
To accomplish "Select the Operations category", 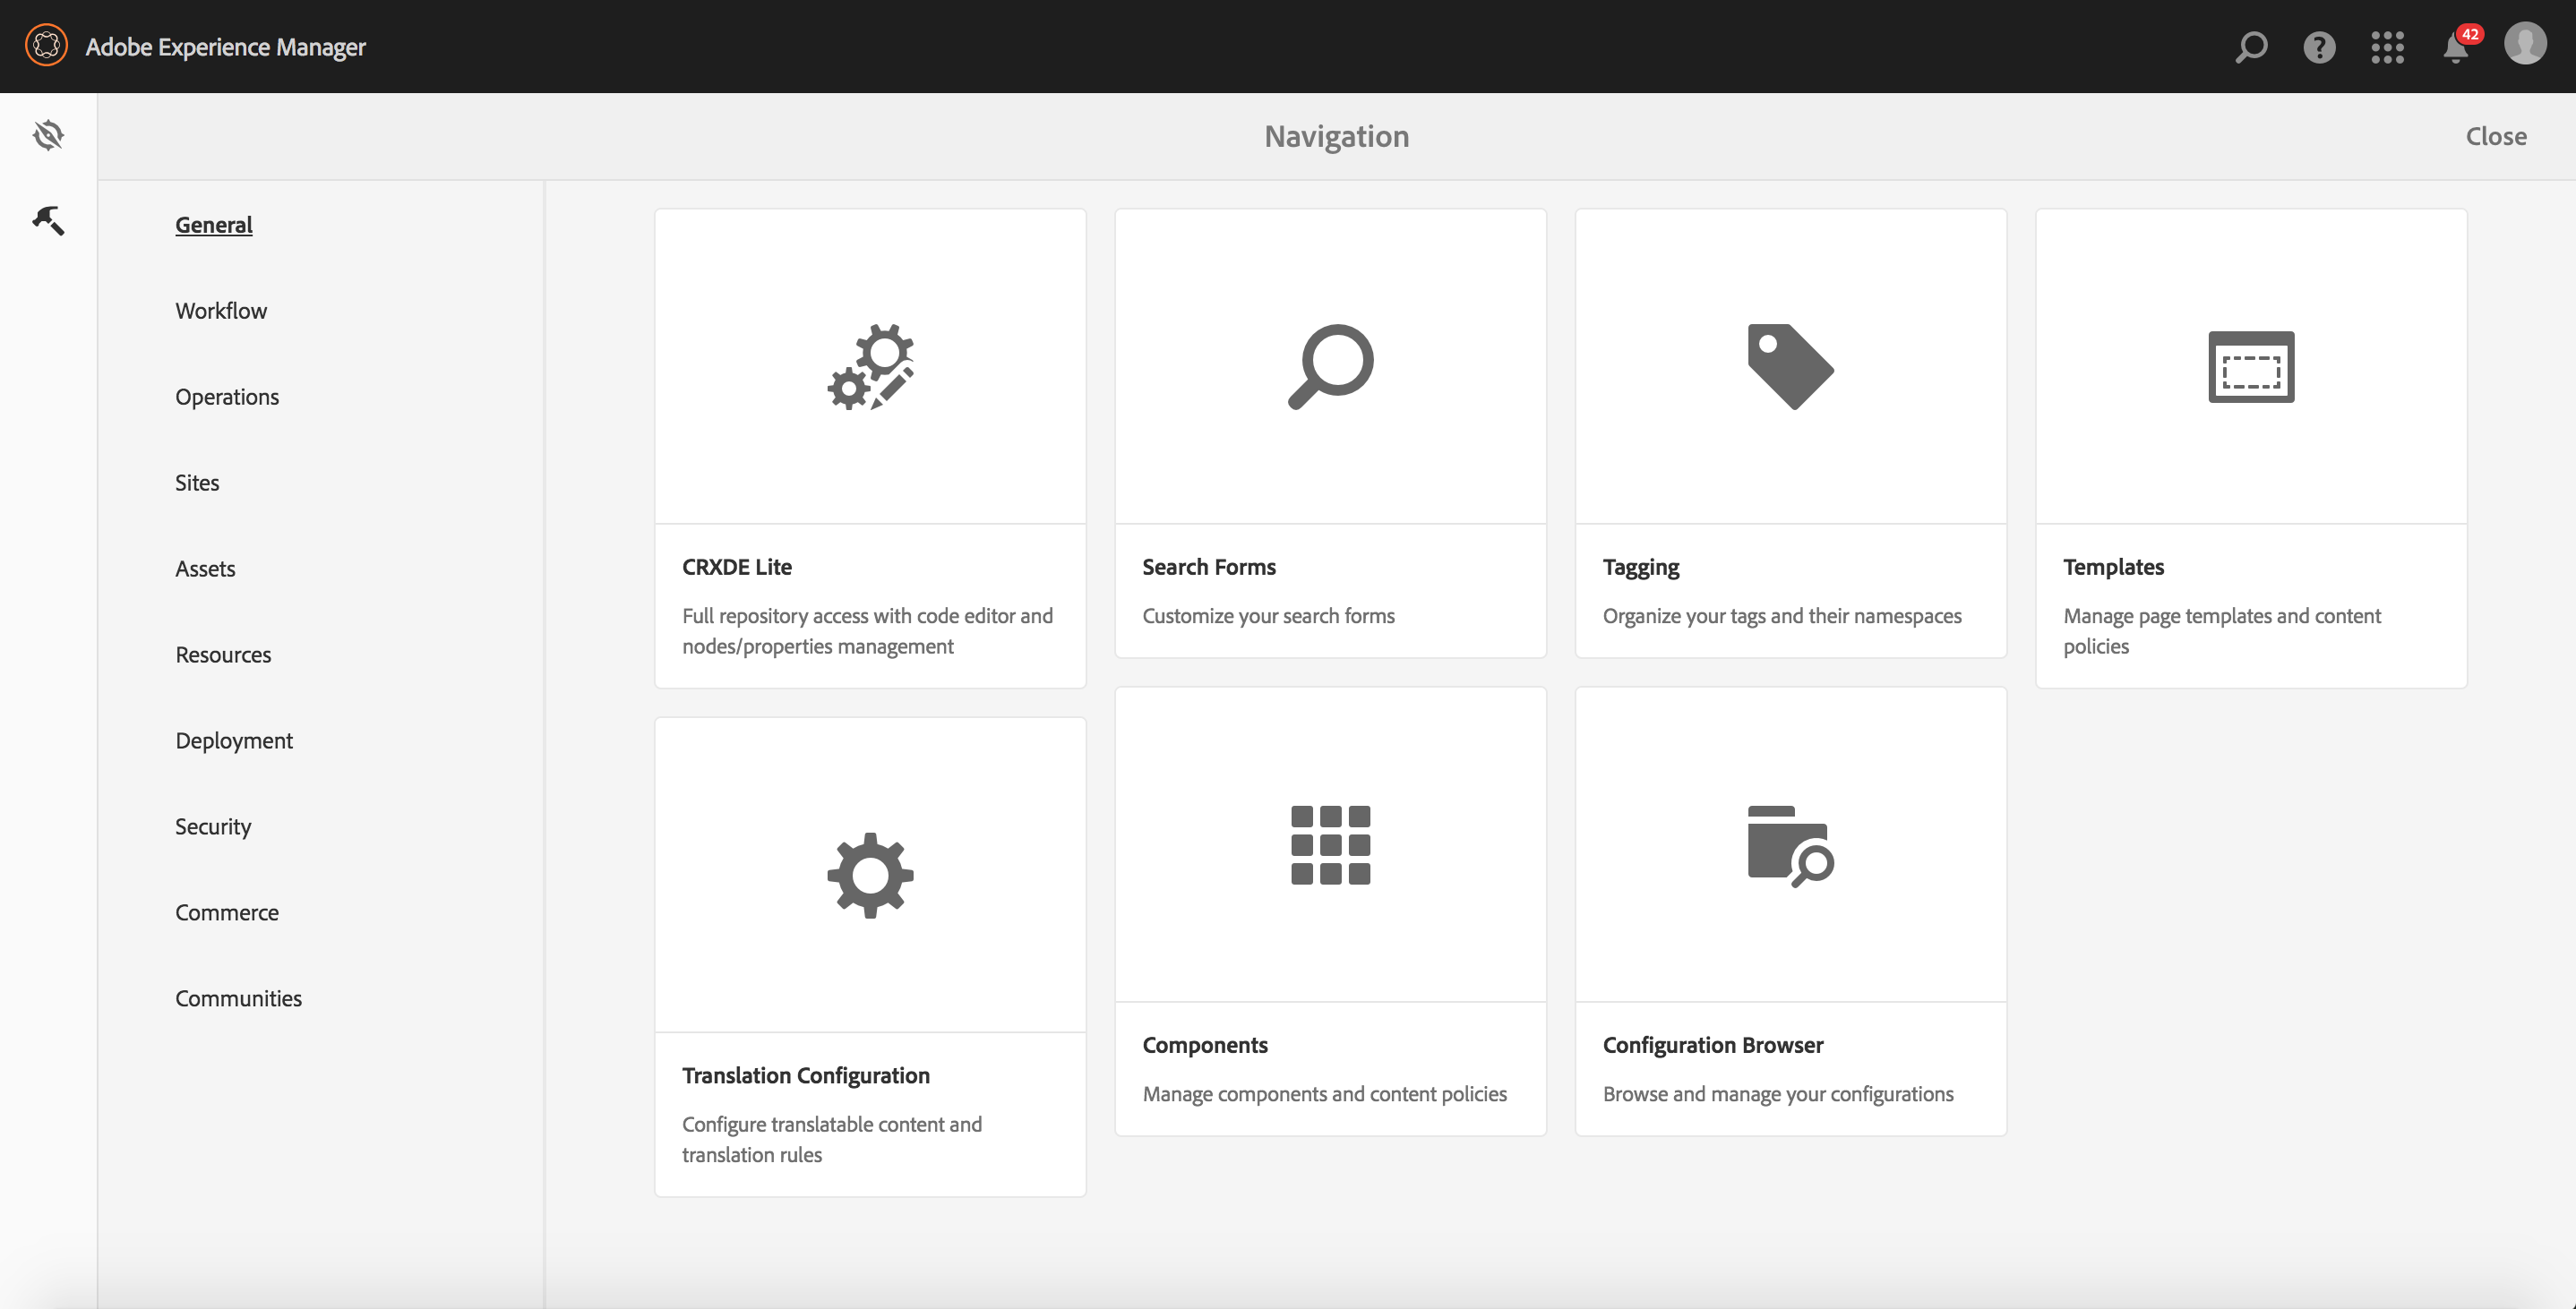I will coord(227,397).
